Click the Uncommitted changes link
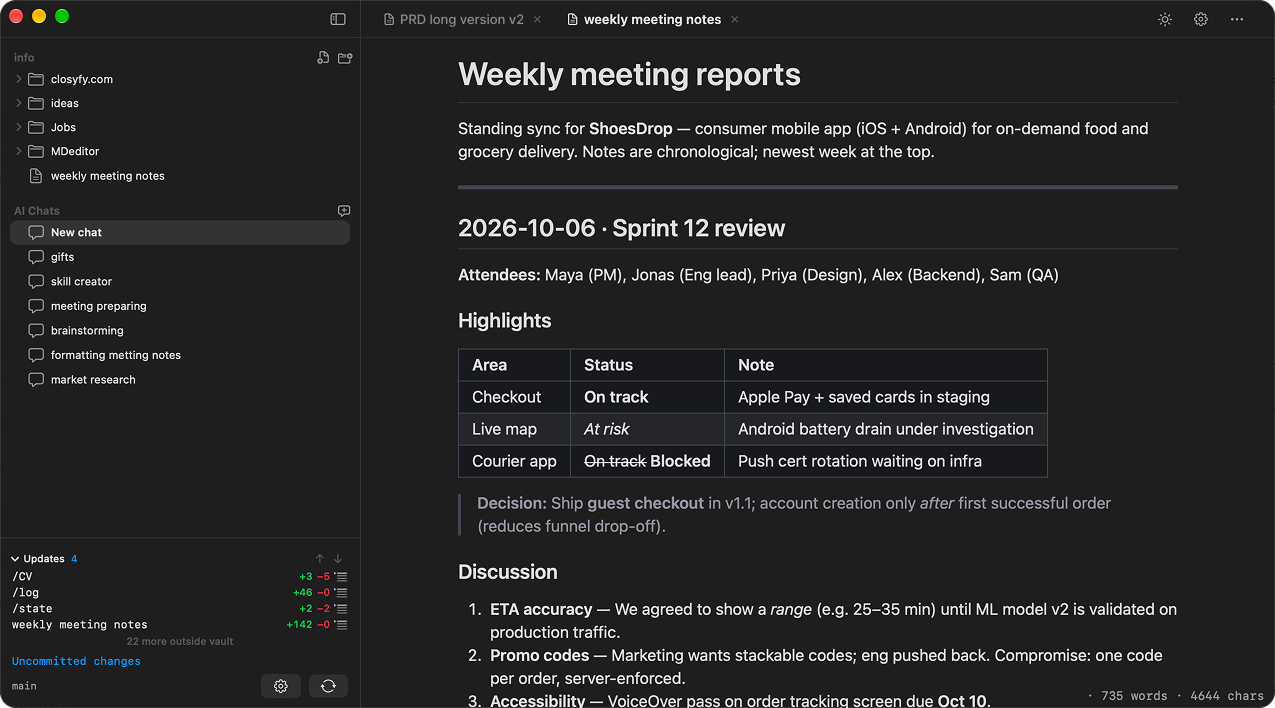The image size is (1275, 708). tap(76, 661)
